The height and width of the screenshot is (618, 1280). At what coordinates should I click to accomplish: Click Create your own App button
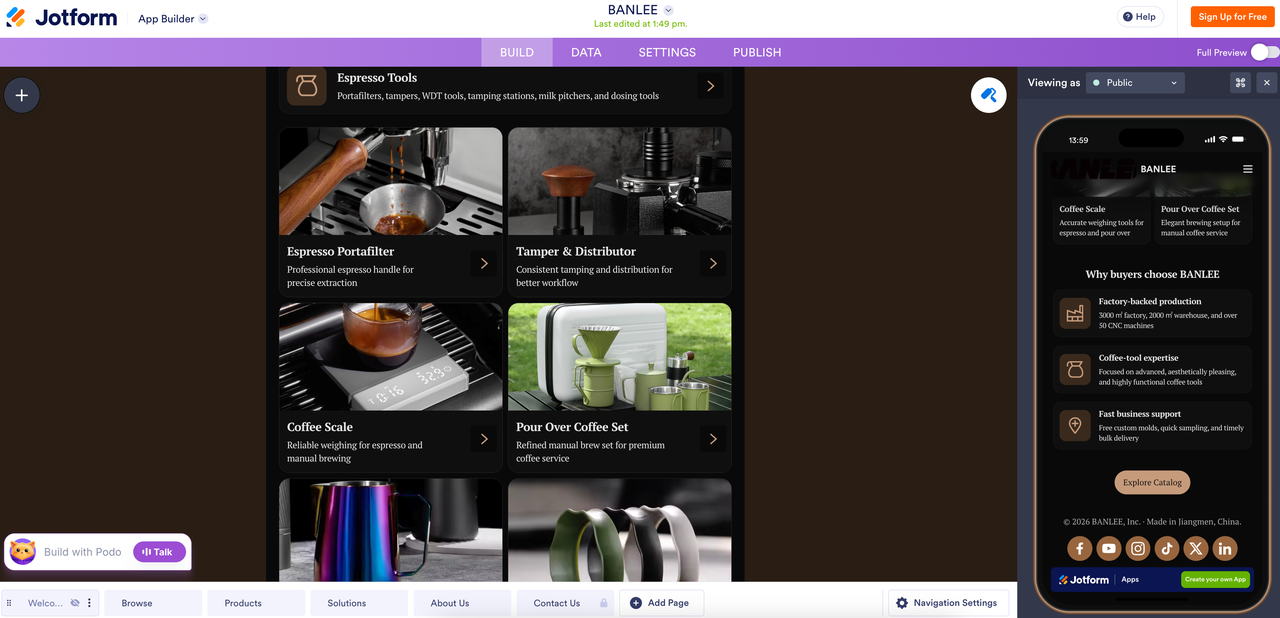pos(1215,579)
